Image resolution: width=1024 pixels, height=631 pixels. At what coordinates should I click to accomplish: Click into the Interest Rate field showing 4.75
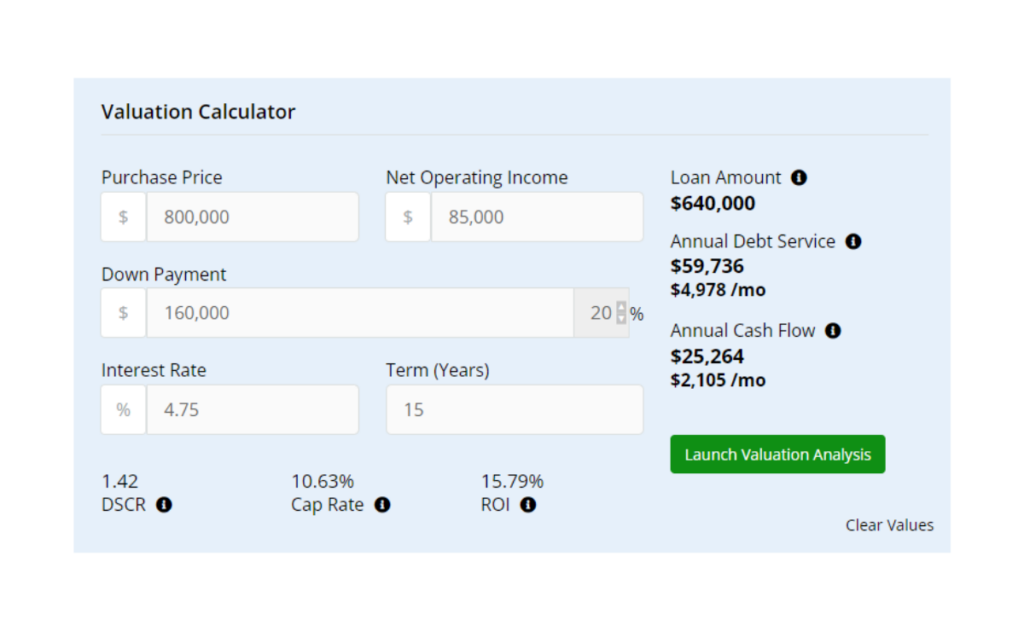point(252,410)
